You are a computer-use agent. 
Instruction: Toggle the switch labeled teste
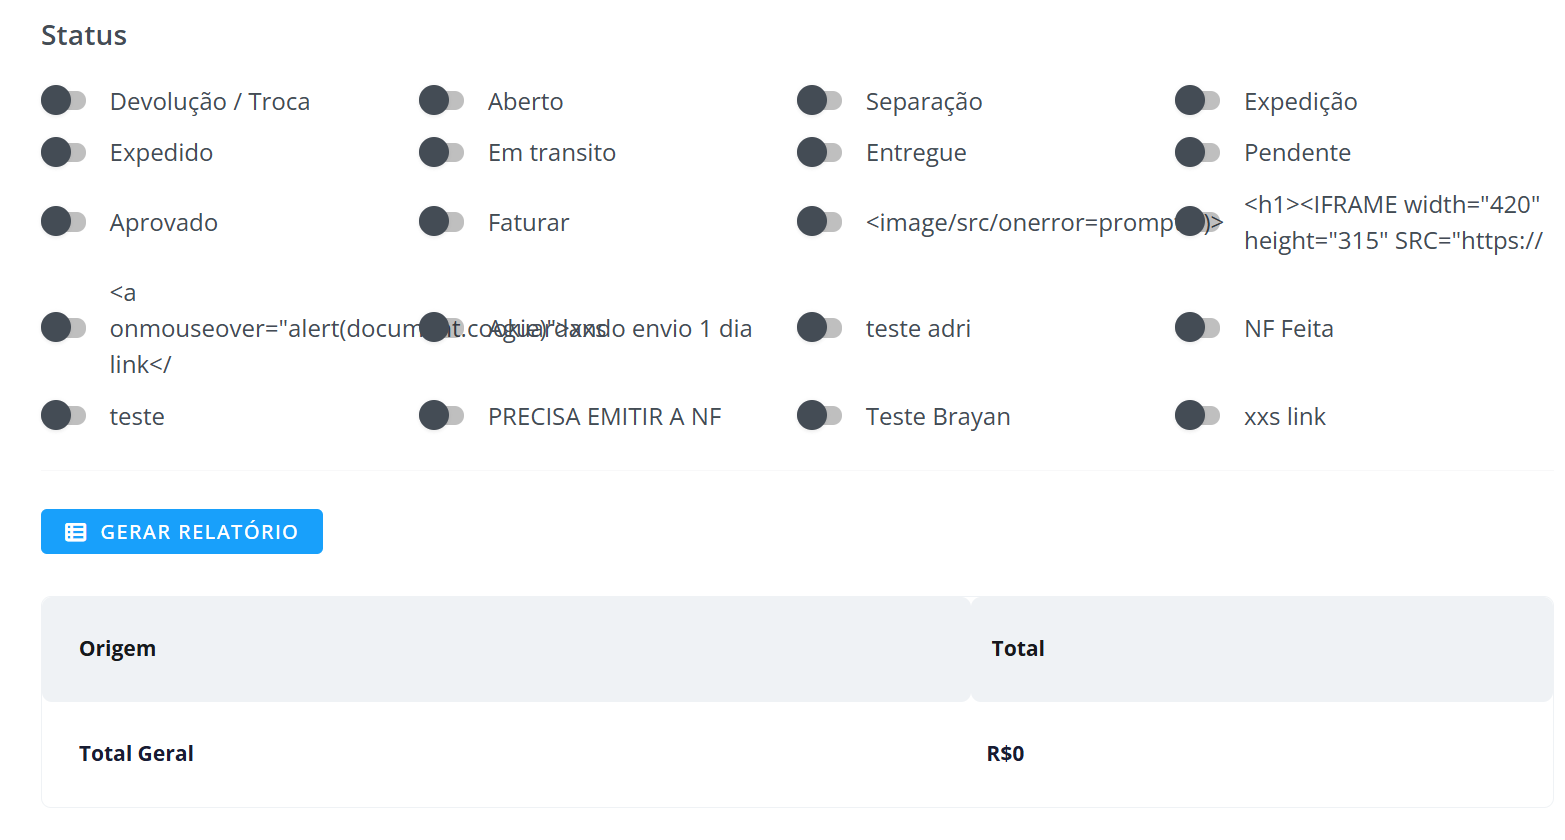click(64, 416)
